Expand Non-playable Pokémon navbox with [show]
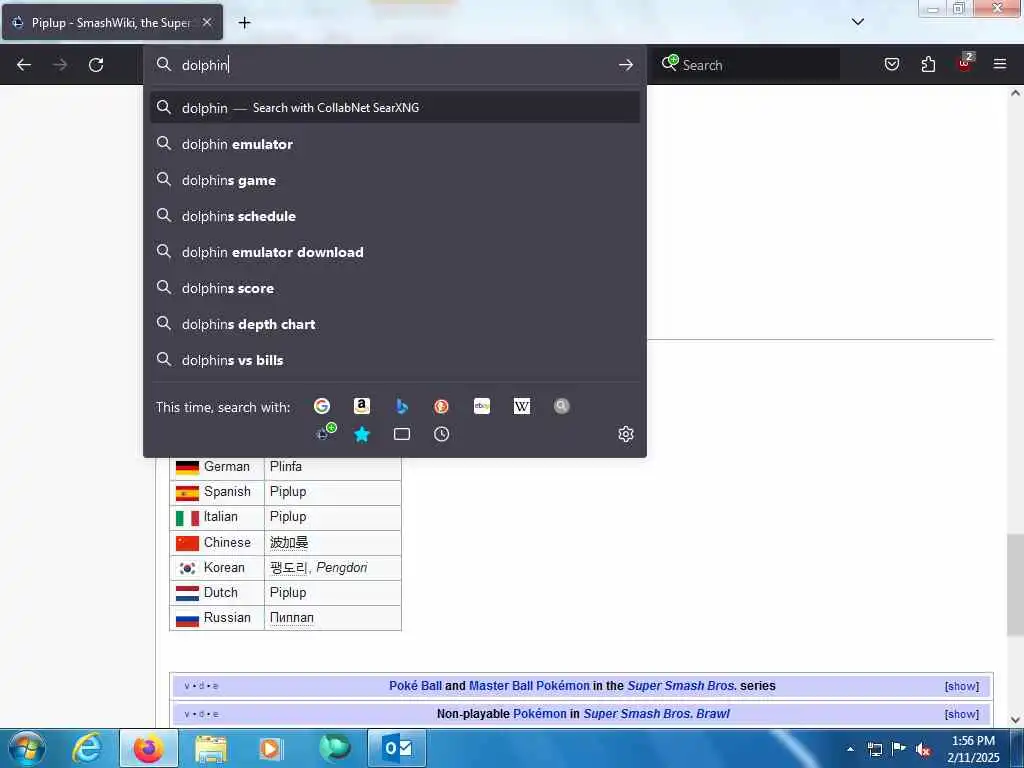The height and width of the screenshot is (768, 1024). [961, 714]
